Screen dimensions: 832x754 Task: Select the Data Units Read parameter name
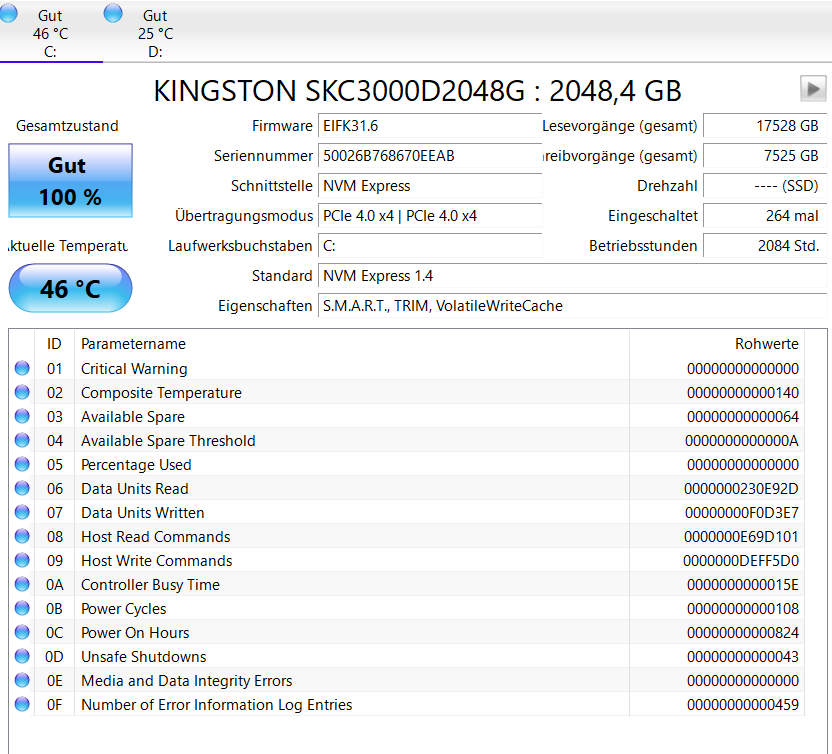tap(135, 489)
